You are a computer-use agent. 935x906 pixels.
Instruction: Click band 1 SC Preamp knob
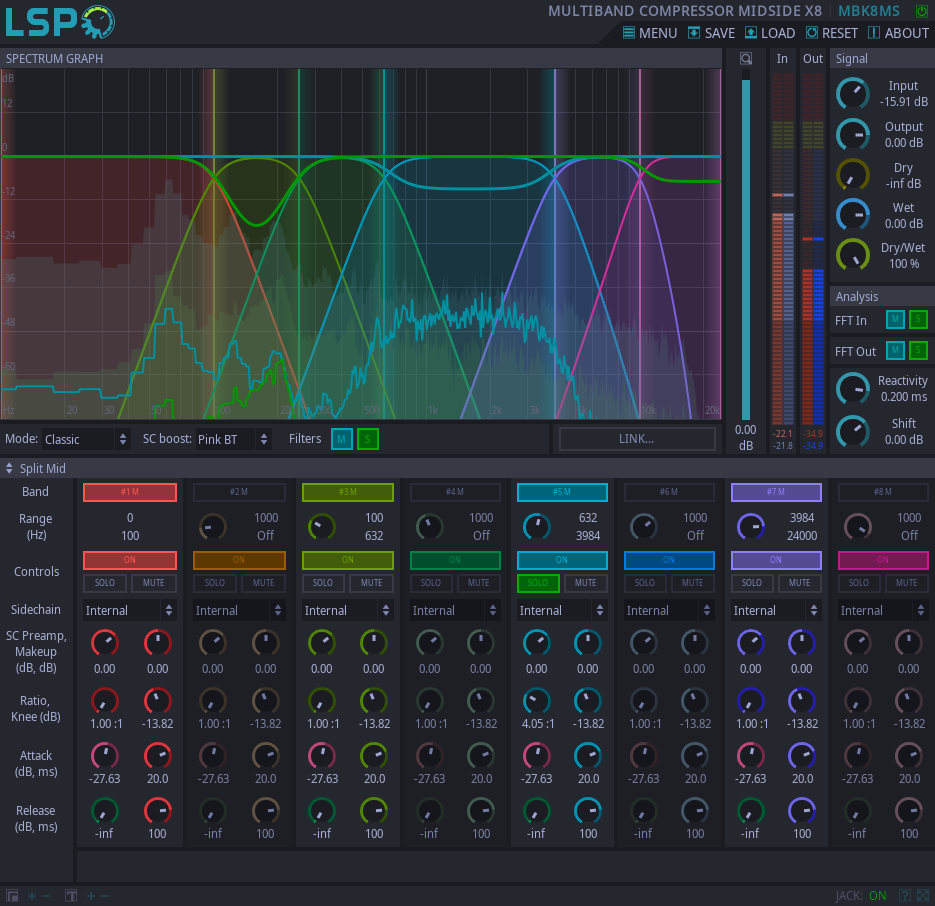(104, 643)
